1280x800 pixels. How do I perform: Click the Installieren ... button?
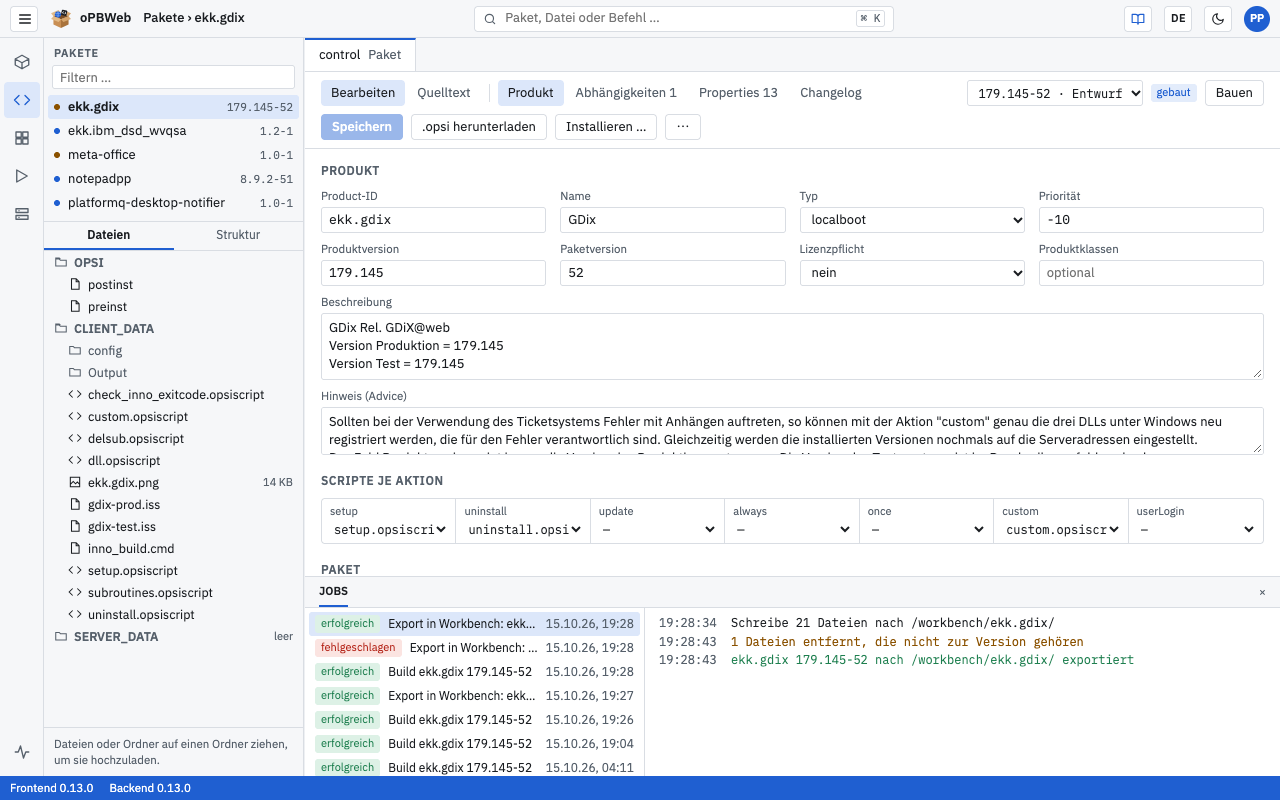[606, 127]
